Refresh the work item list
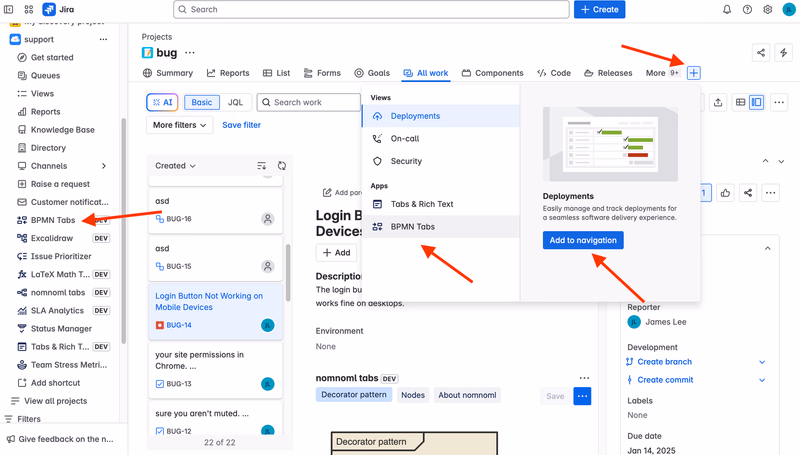 click(282, 166)
